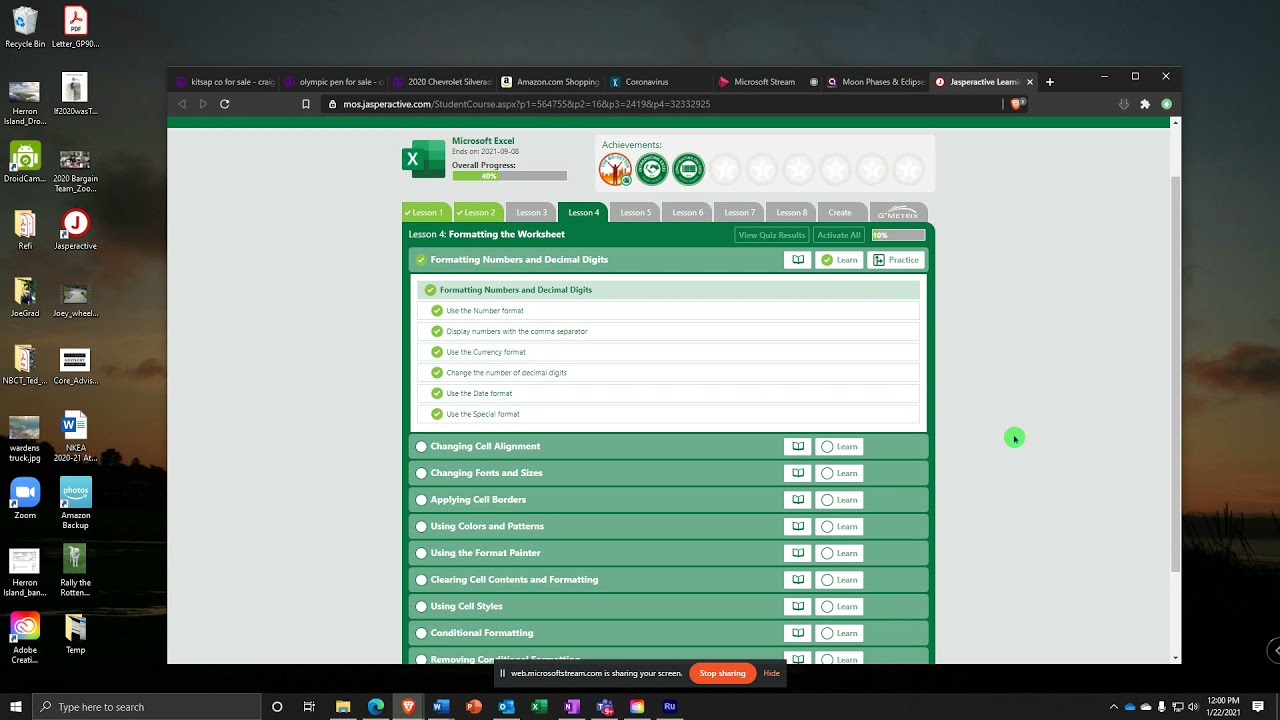Click completed Learn for Formatting Numbers and Decimal Digits
The height and width of the screenshot is (720, 1280).
[839, 260]
